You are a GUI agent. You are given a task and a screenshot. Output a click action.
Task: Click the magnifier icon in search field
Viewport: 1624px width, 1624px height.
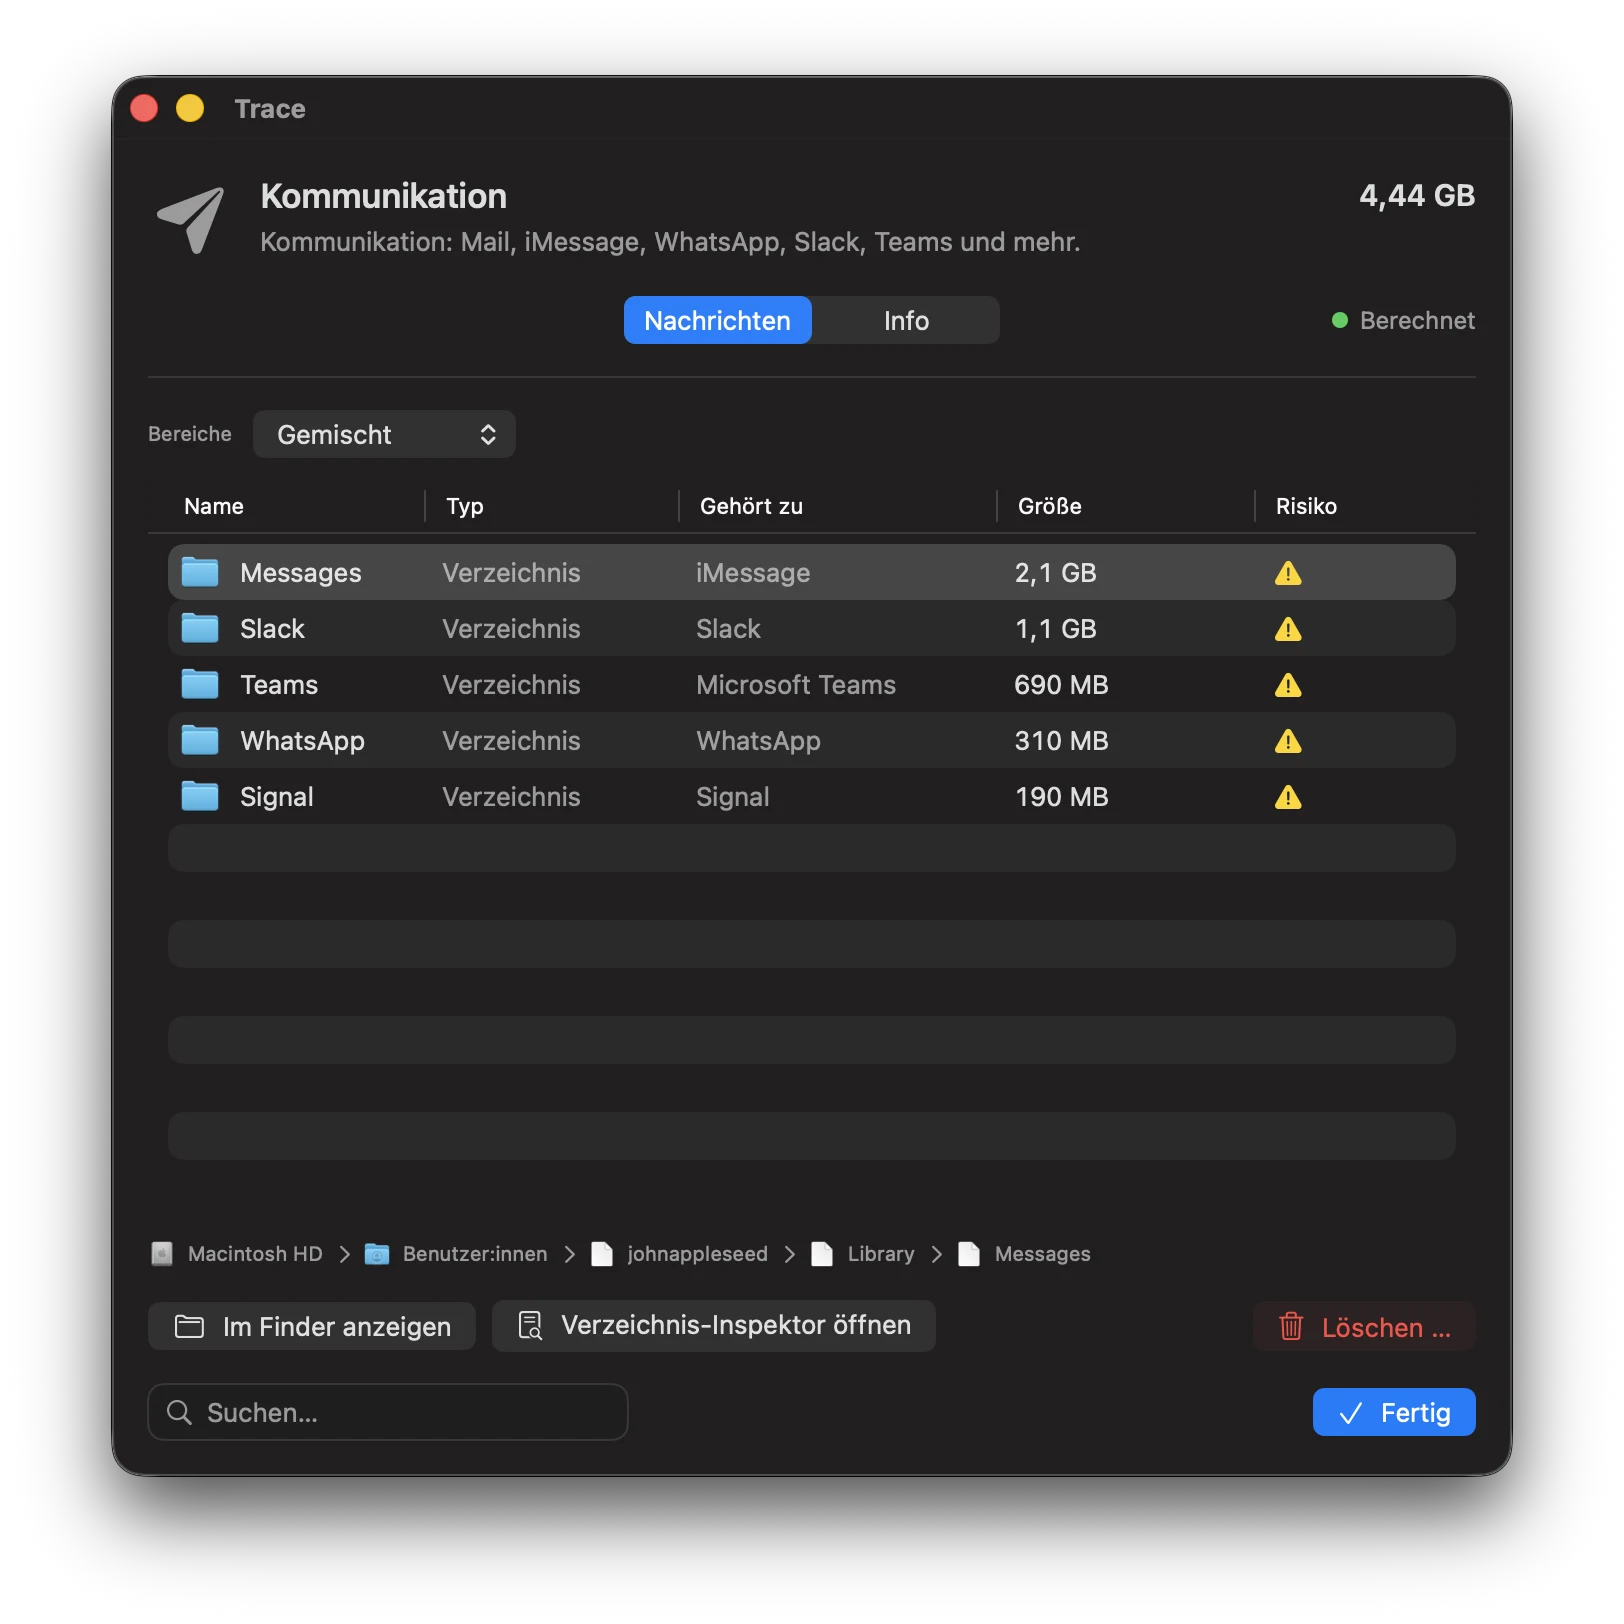coord(179,1412)
